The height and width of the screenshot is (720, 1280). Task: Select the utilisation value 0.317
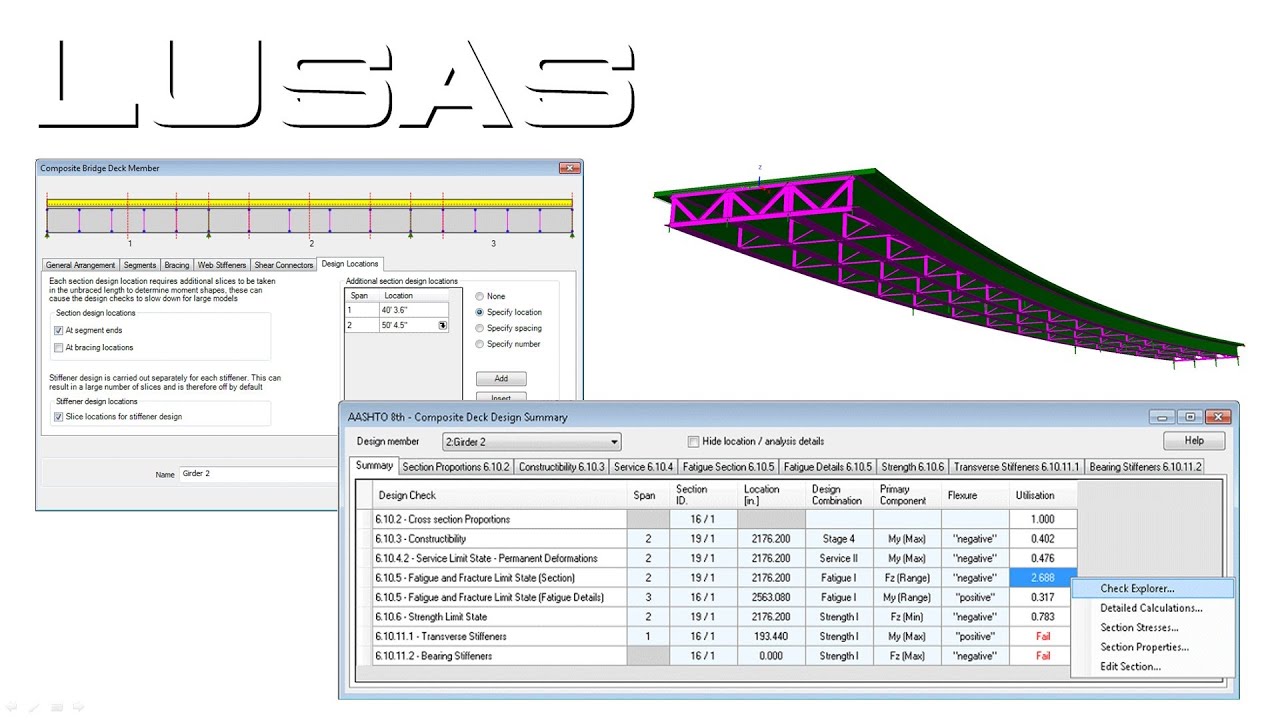[x=1043, y=597]
